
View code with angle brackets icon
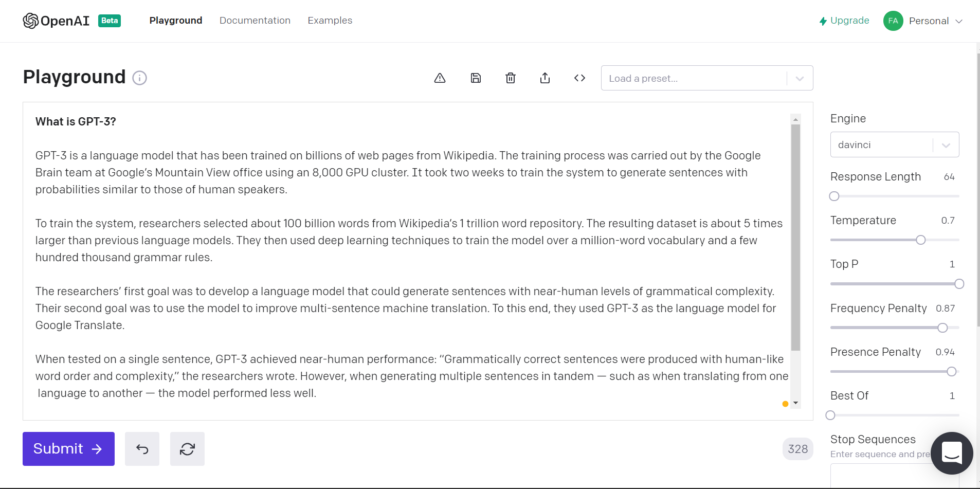579,78
